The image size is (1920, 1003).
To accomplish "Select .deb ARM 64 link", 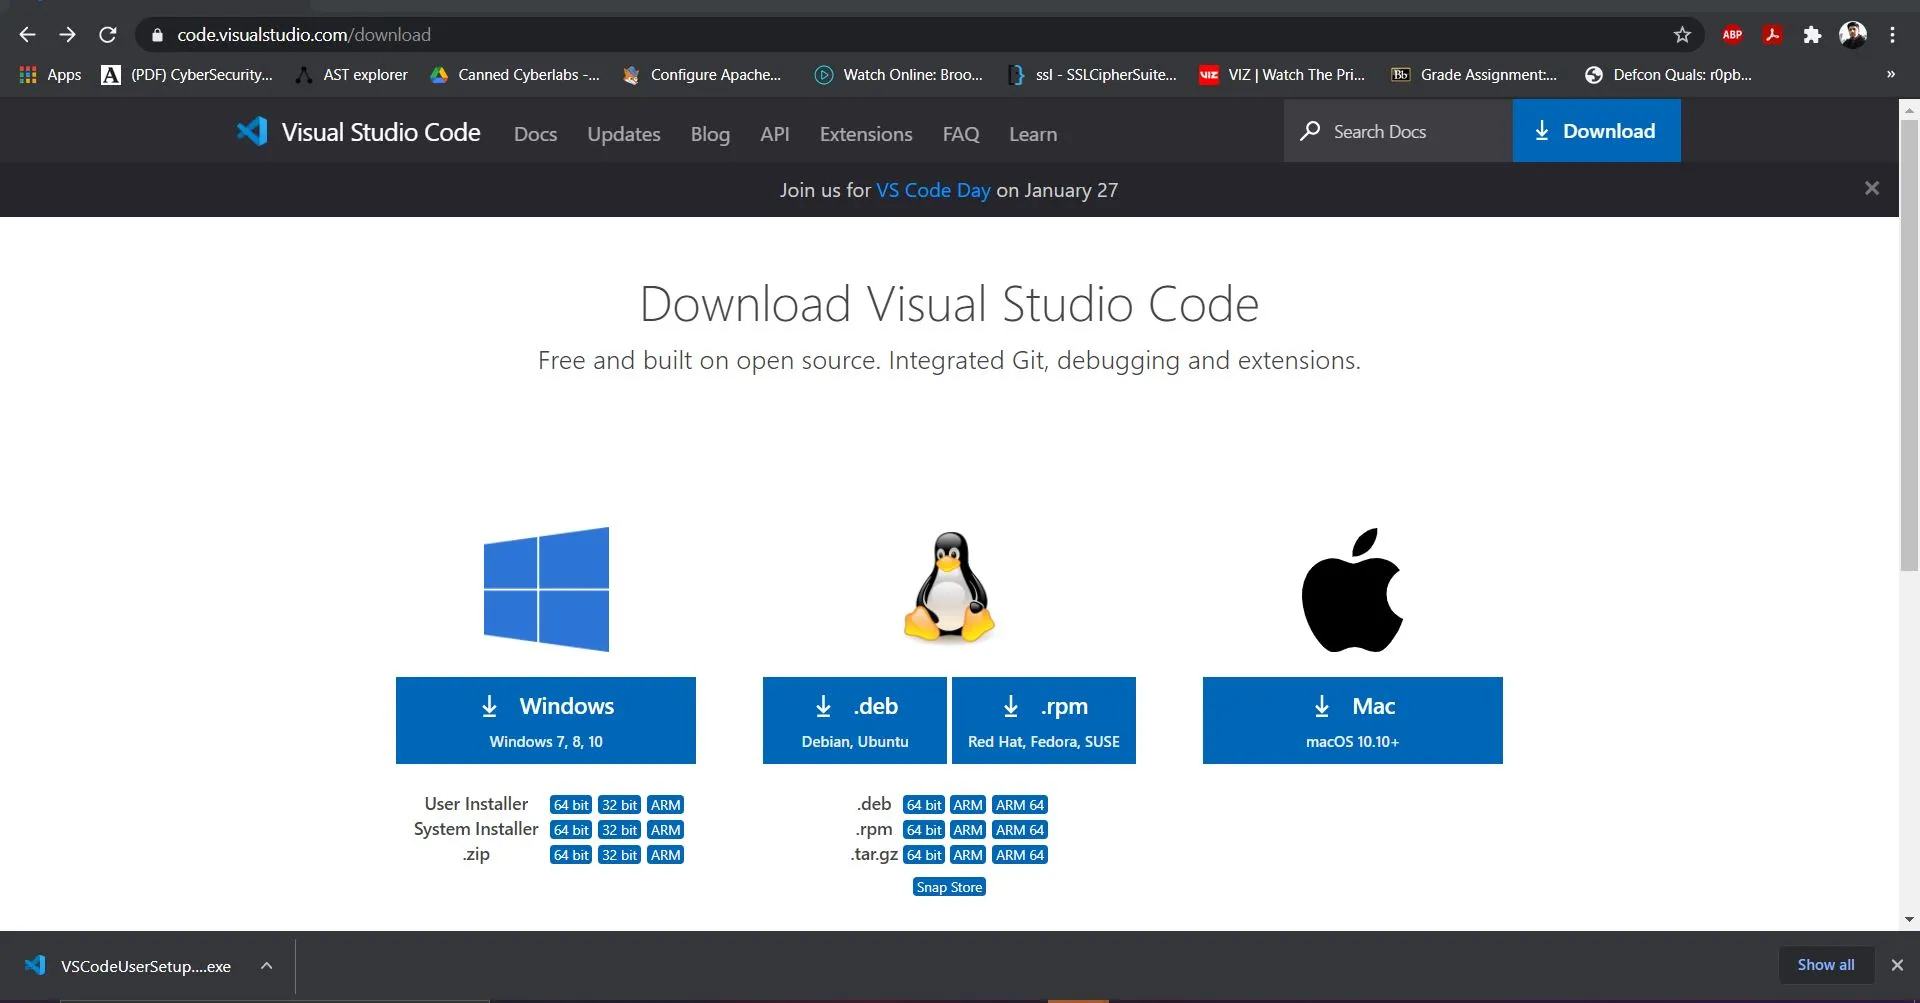I will (1020, 805).
